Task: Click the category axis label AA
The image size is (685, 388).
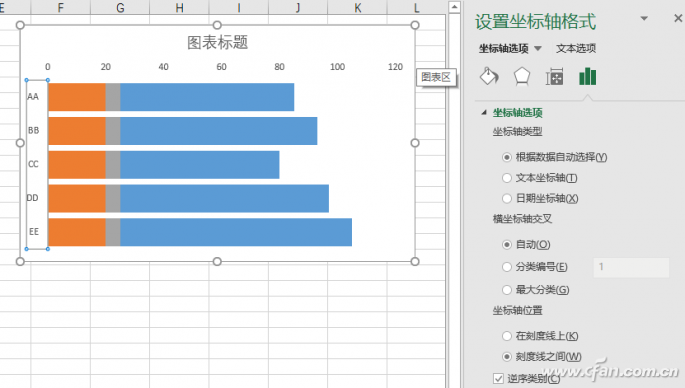Action: coord(33,97)
